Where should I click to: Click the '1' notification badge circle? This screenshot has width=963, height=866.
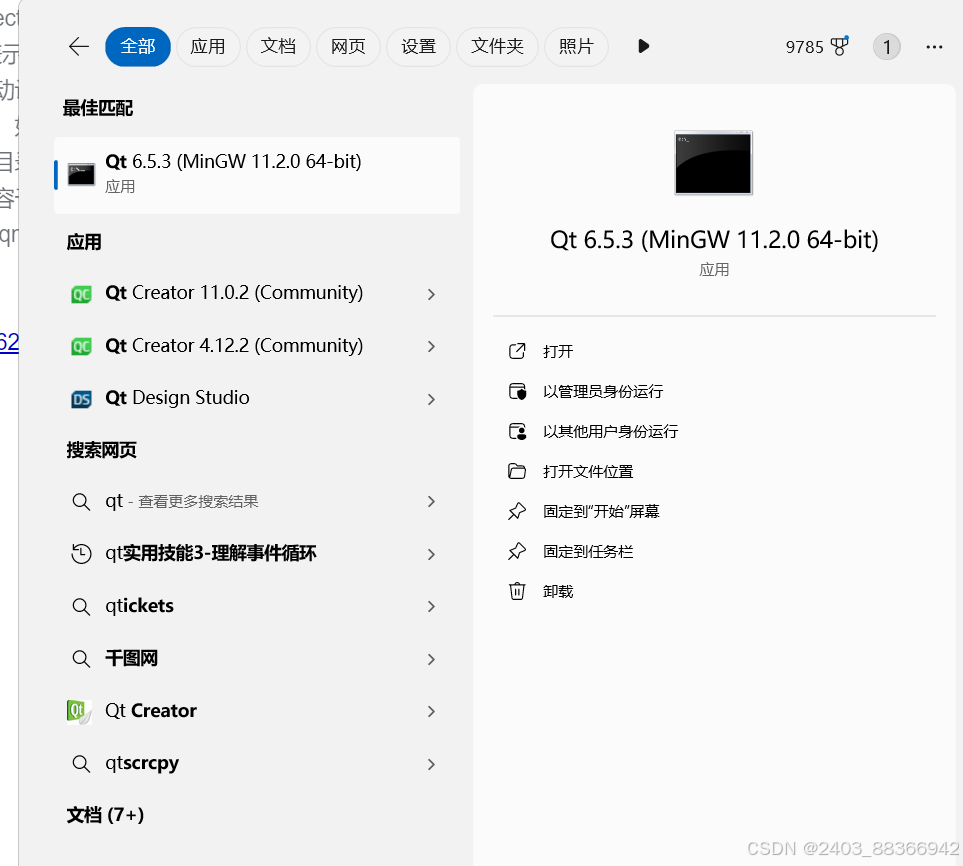click(887, 46)
